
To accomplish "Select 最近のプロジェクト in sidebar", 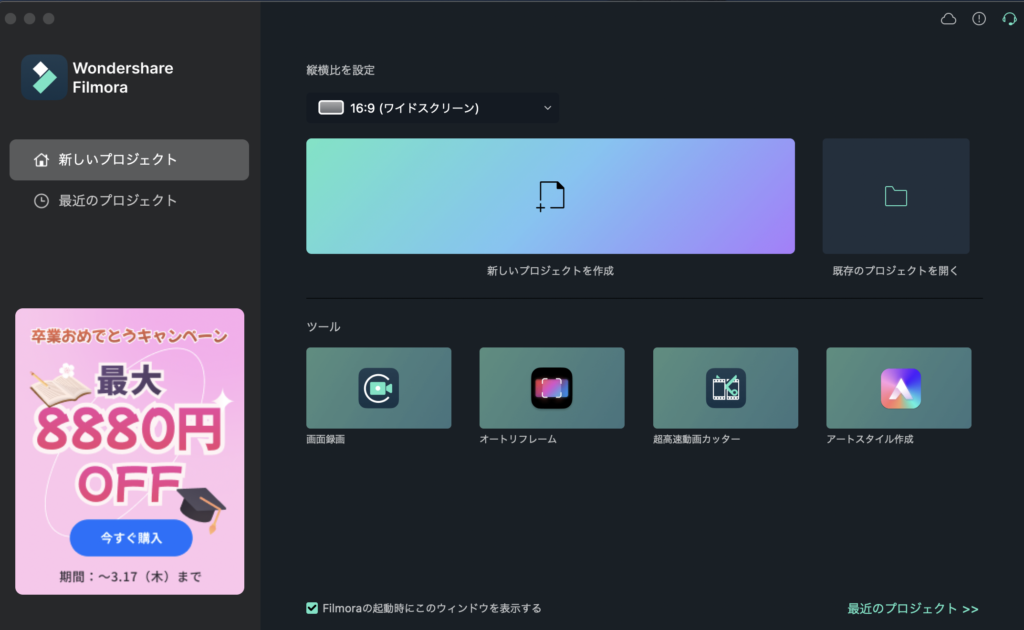I will [129, 201].
